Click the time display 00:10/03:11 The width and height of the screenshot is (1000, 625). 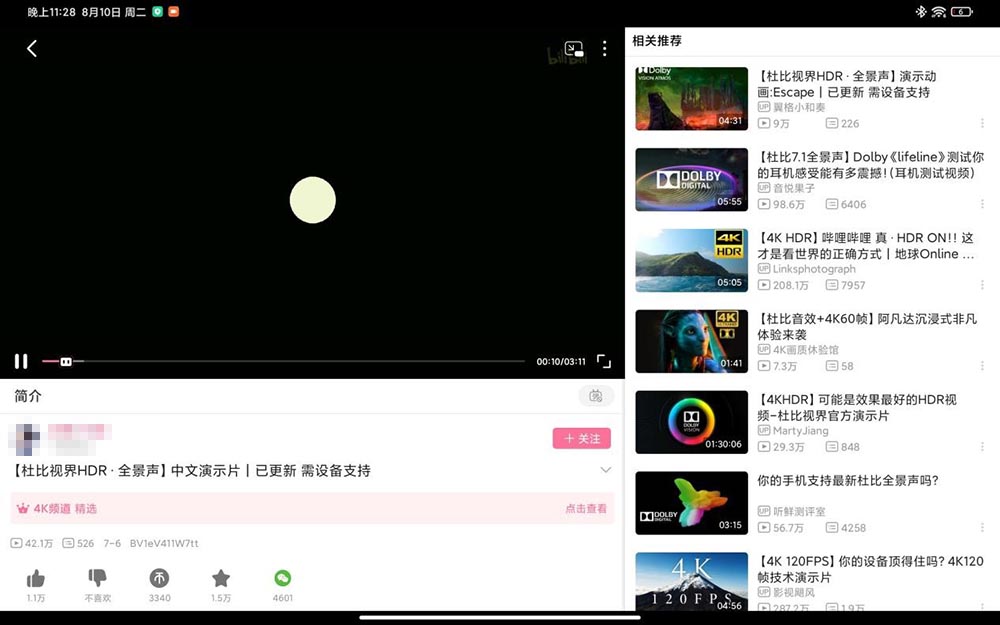pyautogui.click(x=561, y=362)
